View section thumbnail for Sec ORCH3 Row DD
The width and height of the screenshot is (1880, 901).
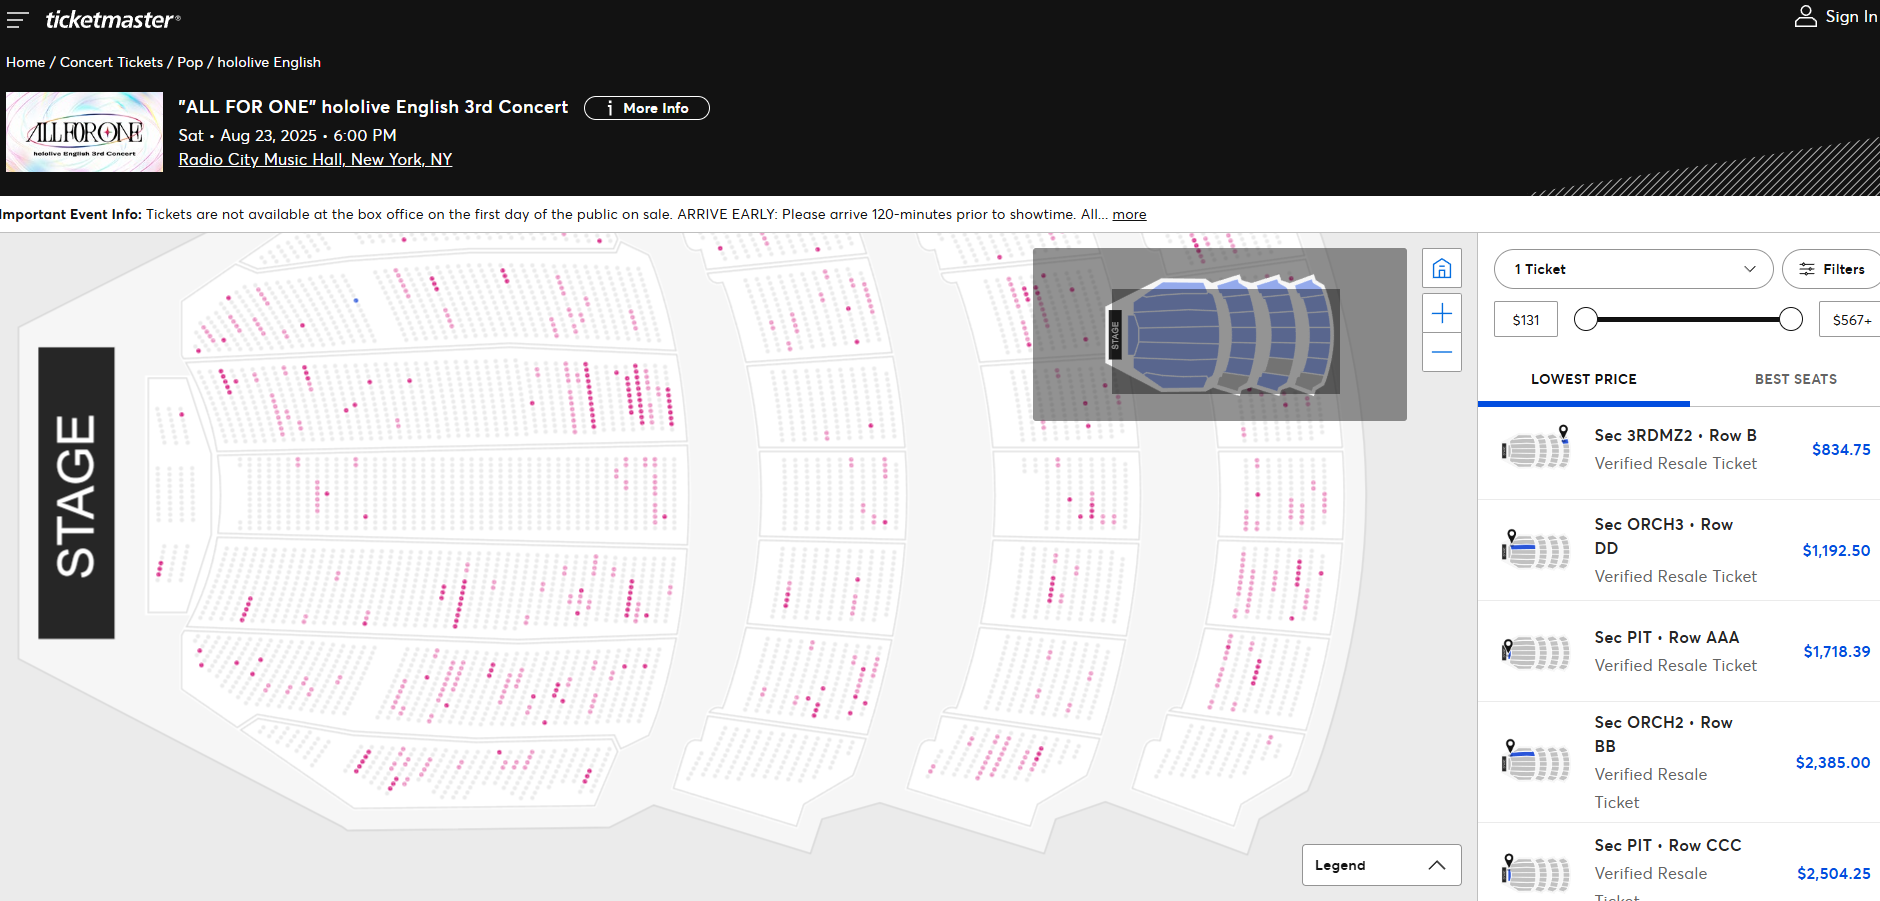[1537, 550]
